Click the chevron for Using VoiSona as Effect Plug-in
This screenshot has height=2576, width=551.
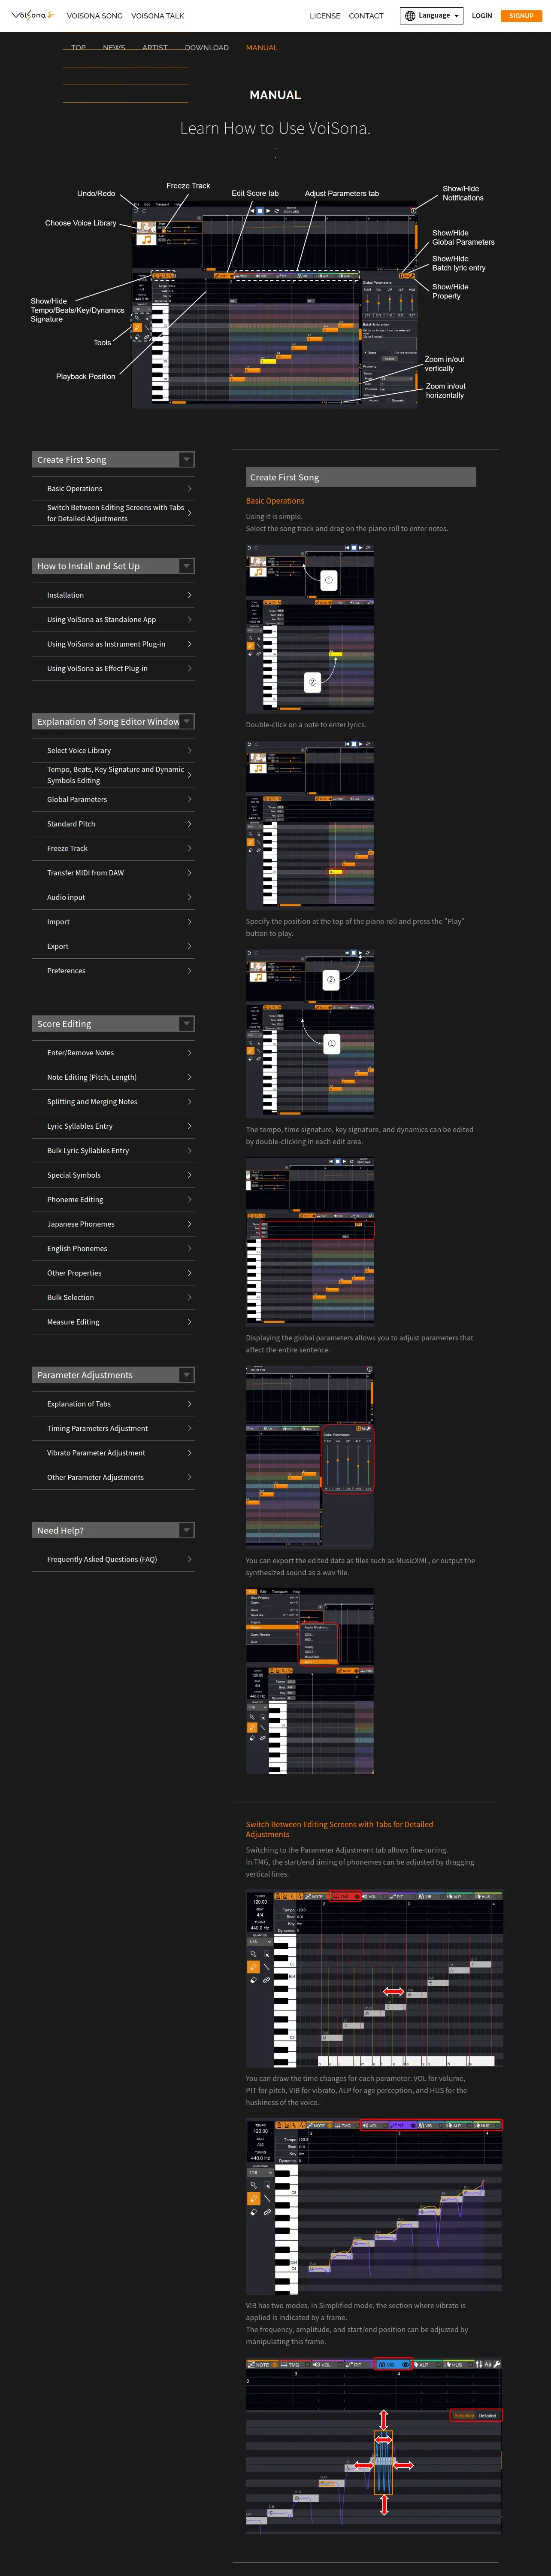click(190, 669)
